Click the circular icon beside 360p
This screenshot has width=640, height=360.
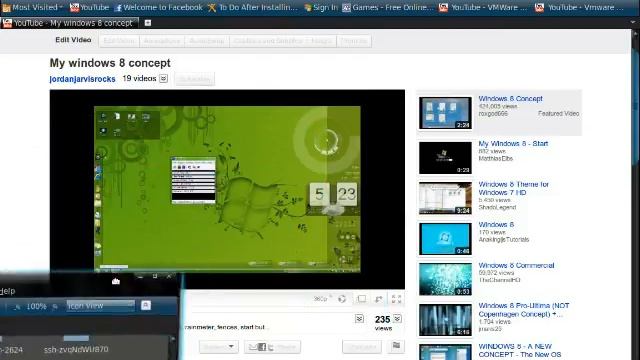[x=342, y=299]
